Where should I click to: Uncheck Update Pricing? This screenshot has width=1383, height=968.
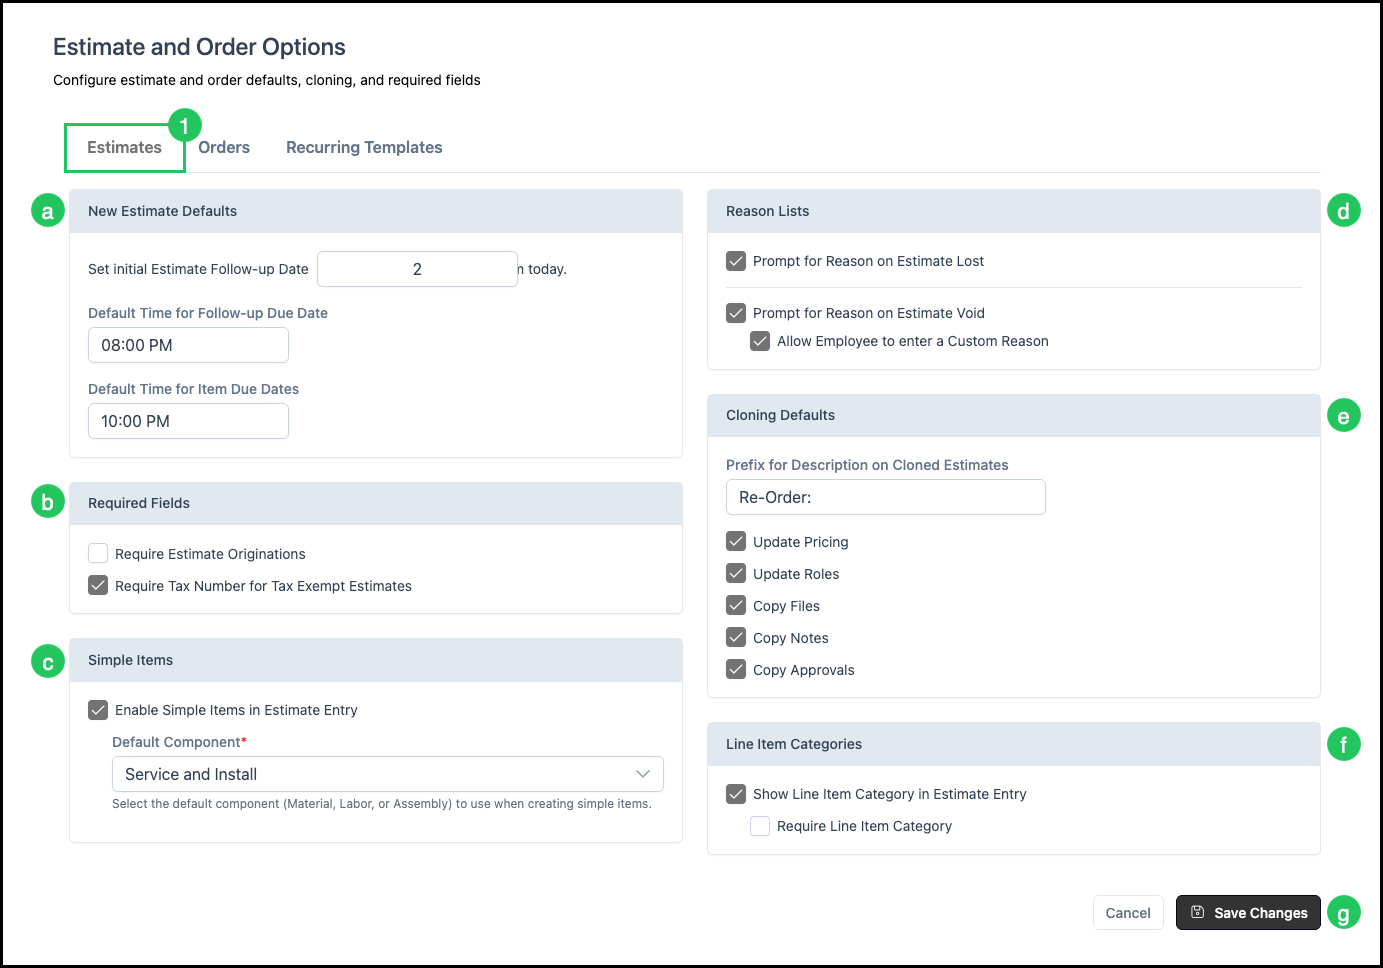736,541
